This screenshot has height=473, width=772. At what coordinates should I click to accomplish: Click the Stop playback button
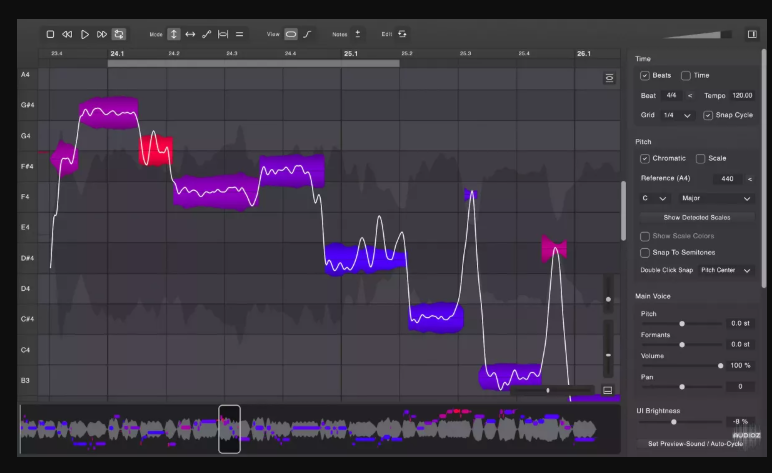click(x=50, y=34)
